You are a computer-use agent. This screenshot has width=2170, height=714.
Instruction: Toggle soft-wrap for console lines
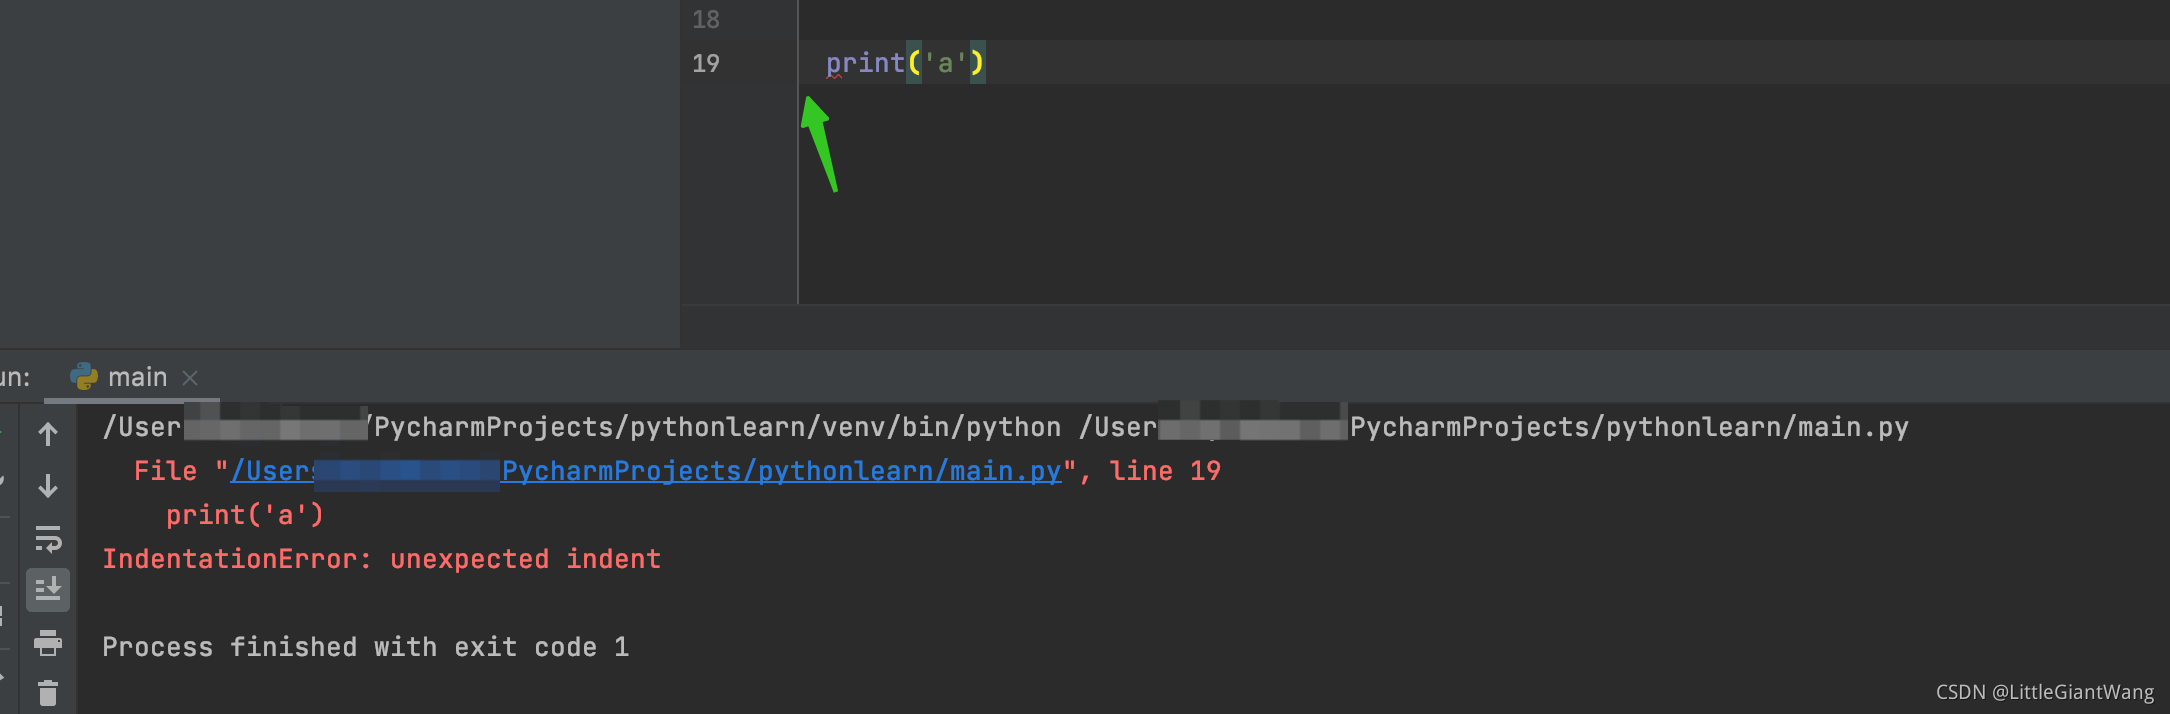tap(47, 540)
